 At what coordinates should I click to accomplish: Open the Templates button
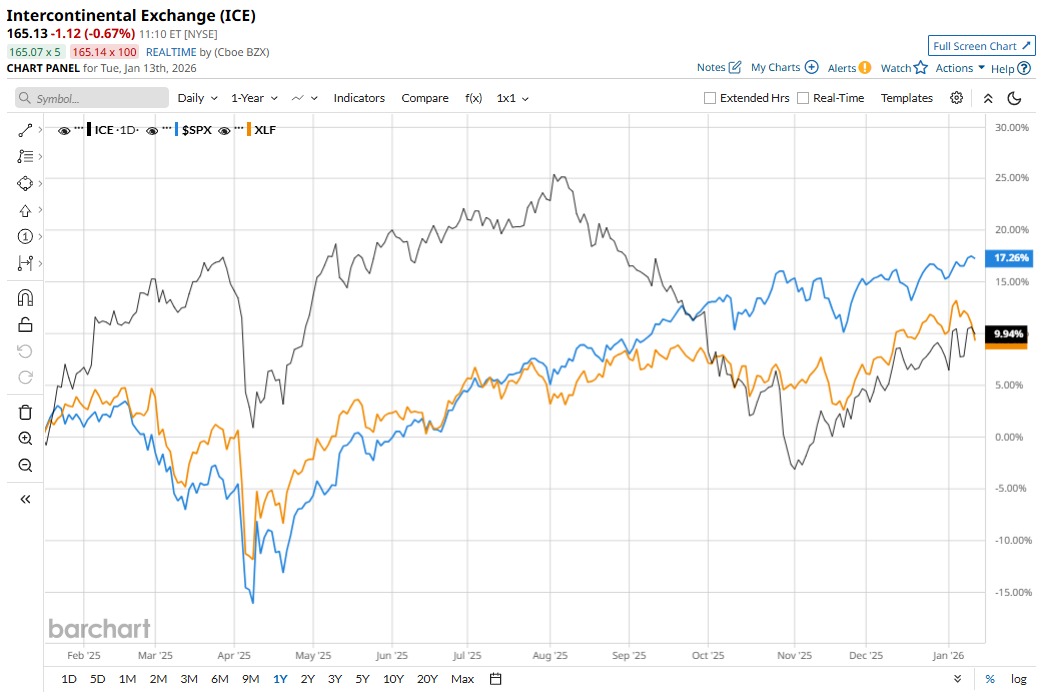pos(906,98)
